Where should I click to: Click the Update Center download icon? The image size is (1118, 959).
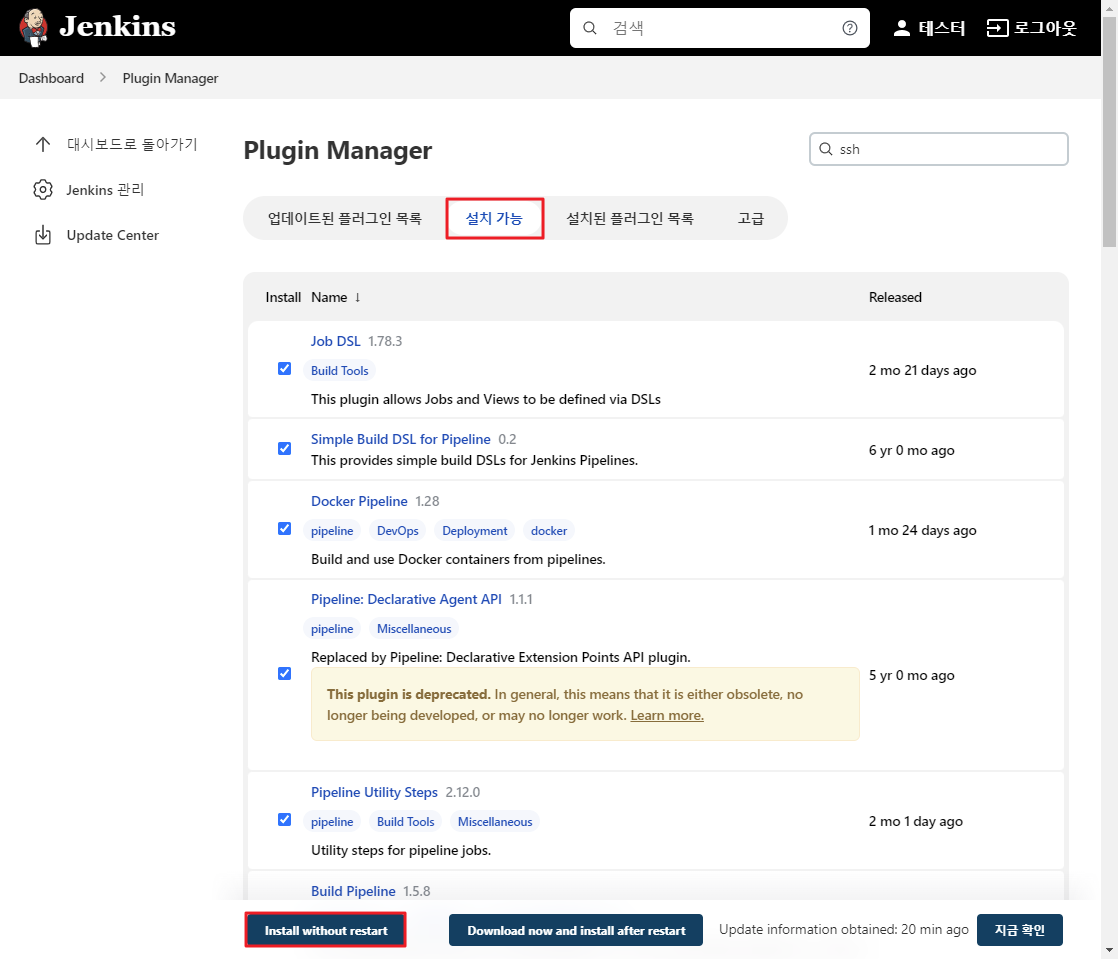(x=43, y=235)
